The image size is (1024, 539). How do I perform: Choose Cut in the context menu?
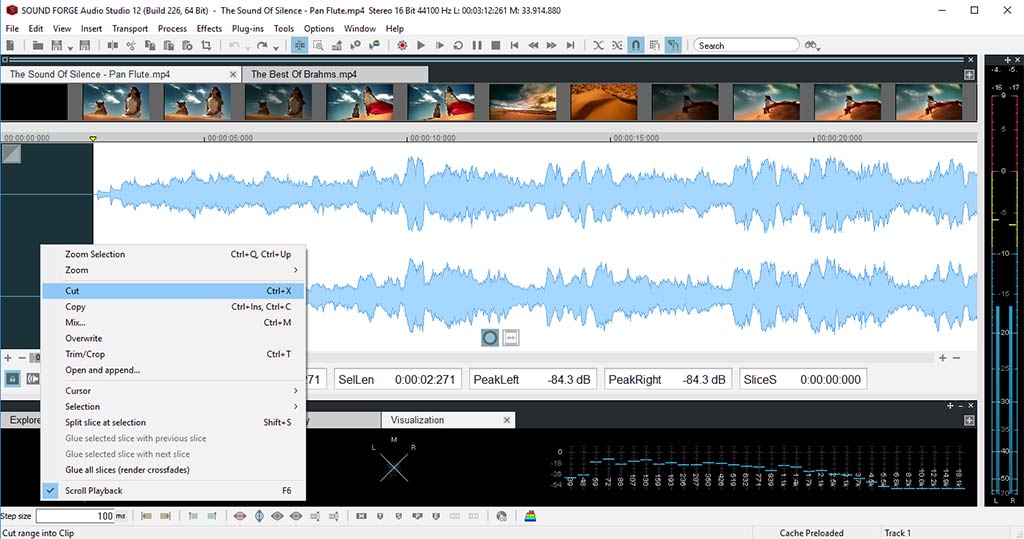[x=174, y=291]
